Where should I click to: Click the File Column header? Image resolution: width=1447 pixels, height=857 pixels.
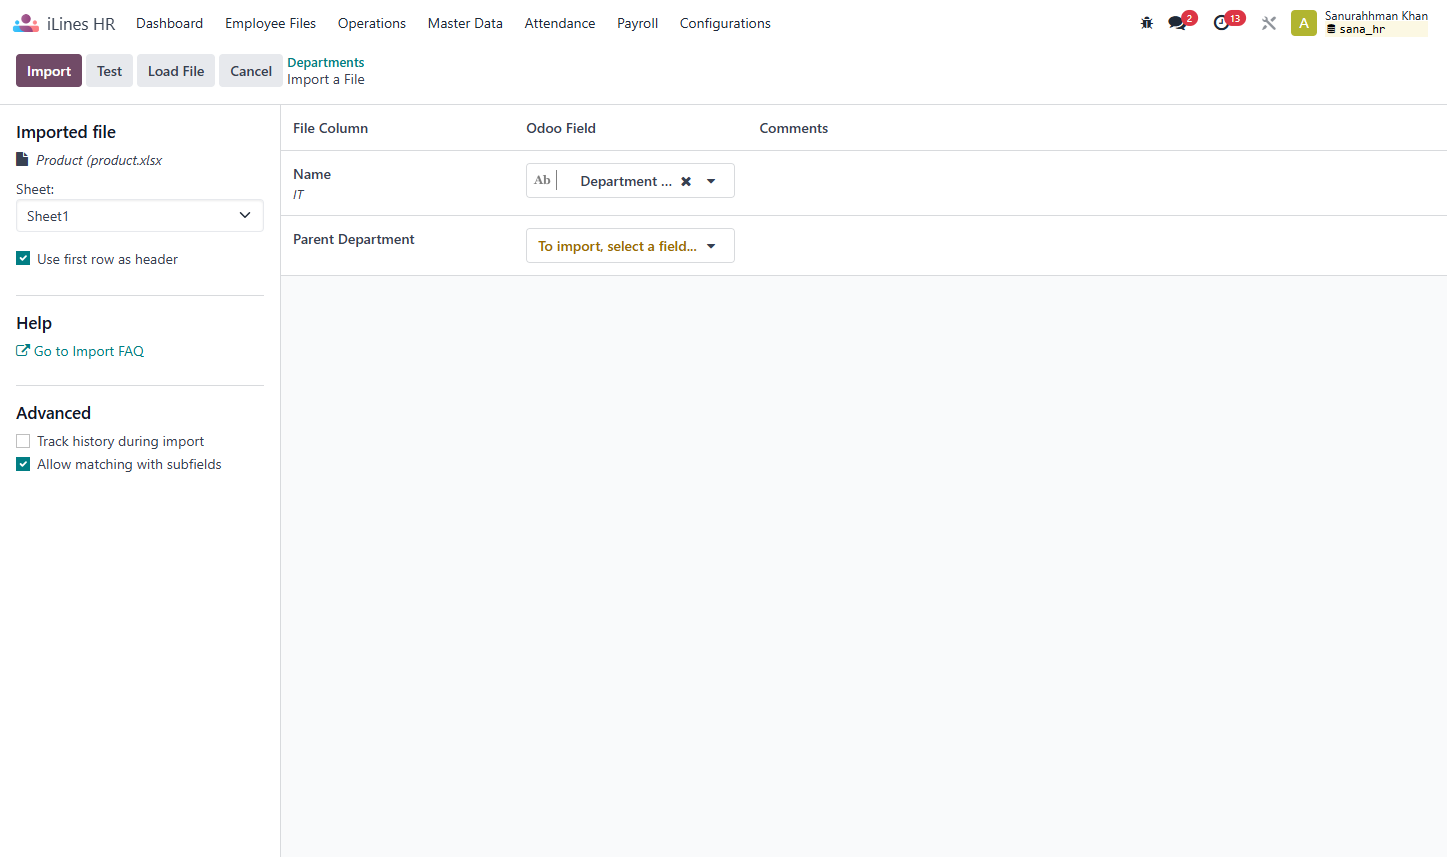pos(330,128)
